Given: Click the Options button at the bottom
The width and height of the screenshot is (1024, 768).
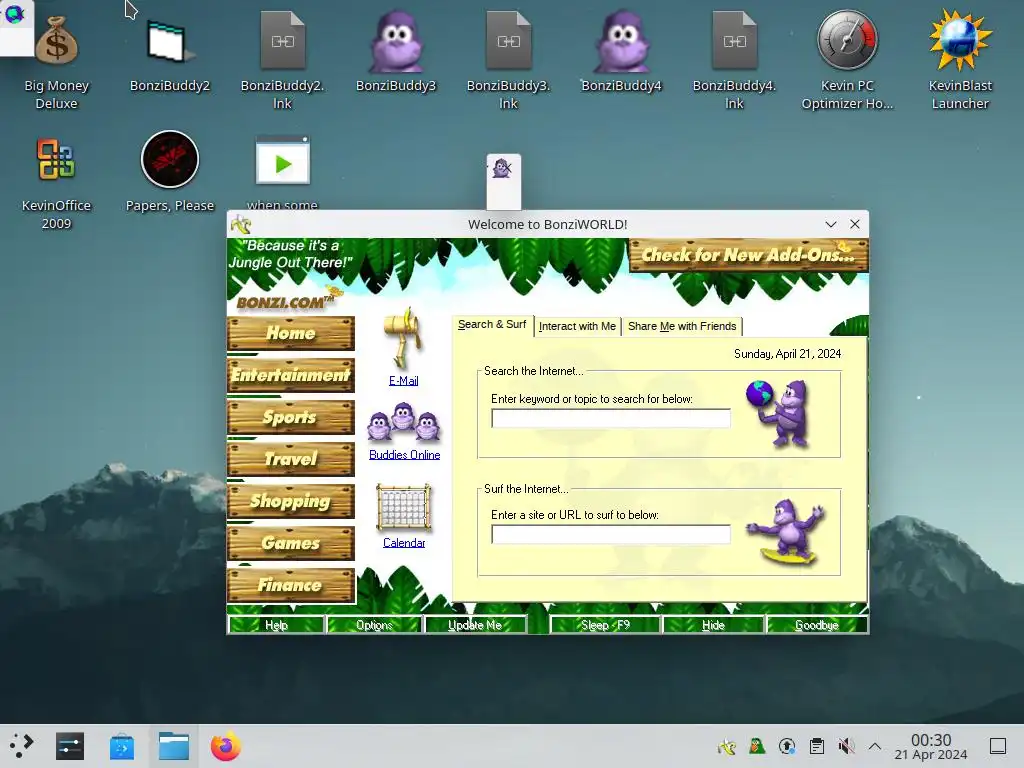Looking at the screenshot, I should click(374, 625).
